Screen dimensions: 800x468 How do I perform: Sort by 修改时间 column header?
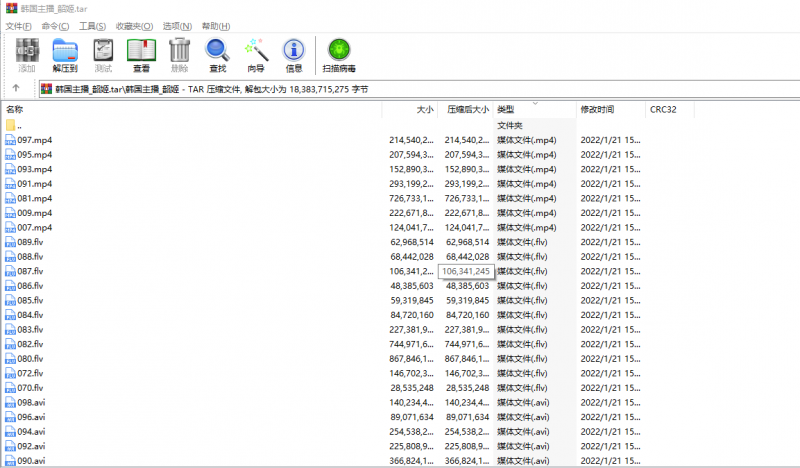coord(597,109)
